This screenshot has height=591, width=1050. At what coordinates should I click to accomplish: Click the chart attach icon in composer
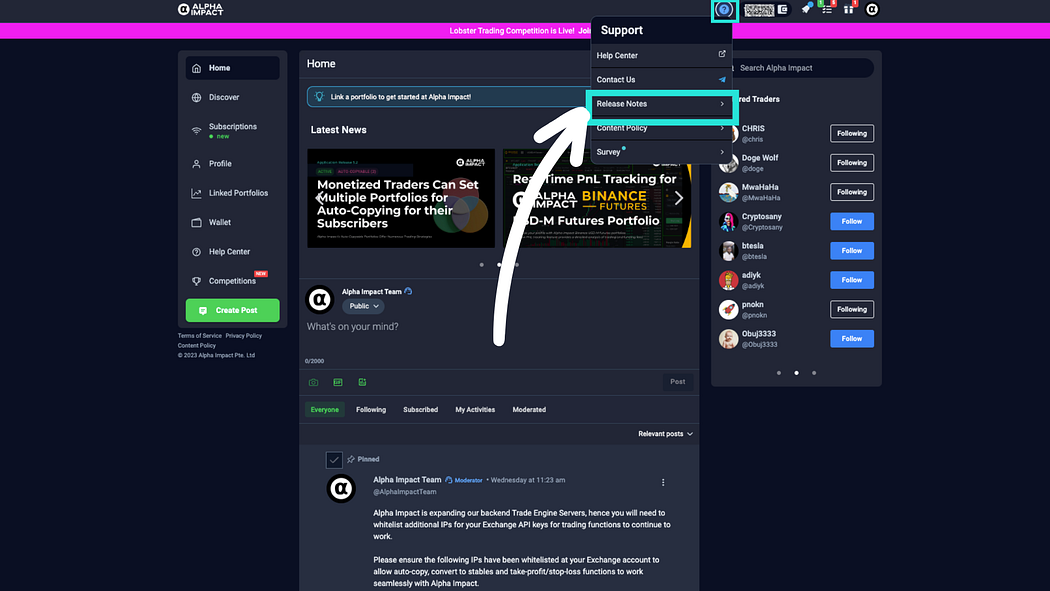362,382
